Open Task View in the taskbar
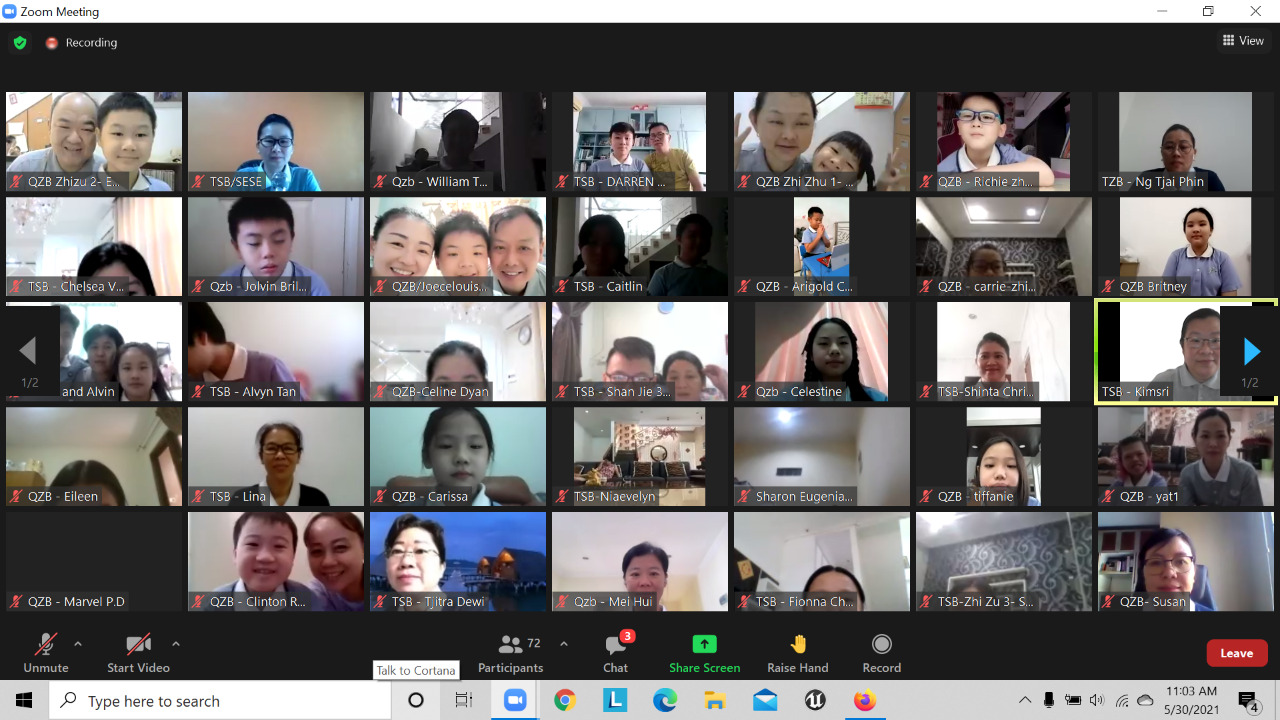 [464, 701]
